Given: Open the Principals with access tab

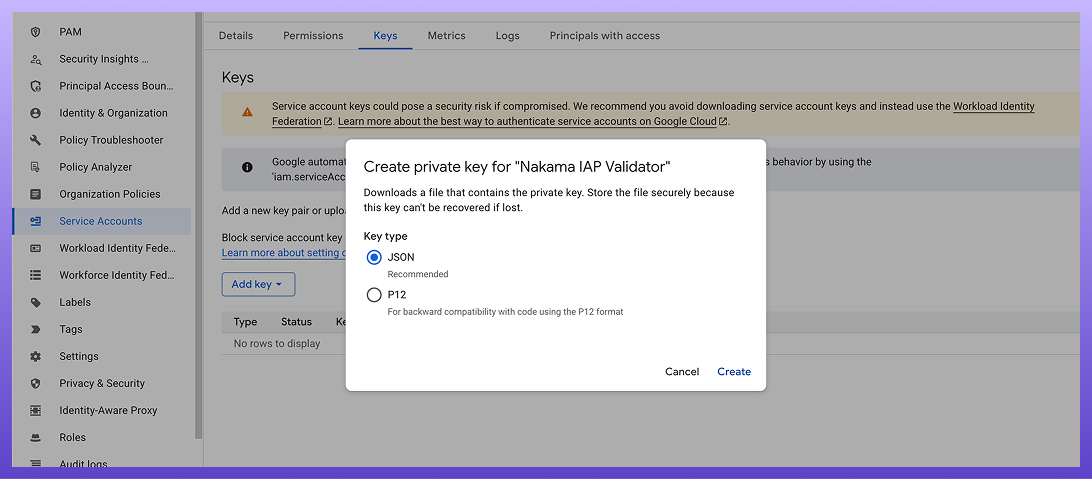Looking at the screenshot, I should pyautogui.click(x=604, y=36).
